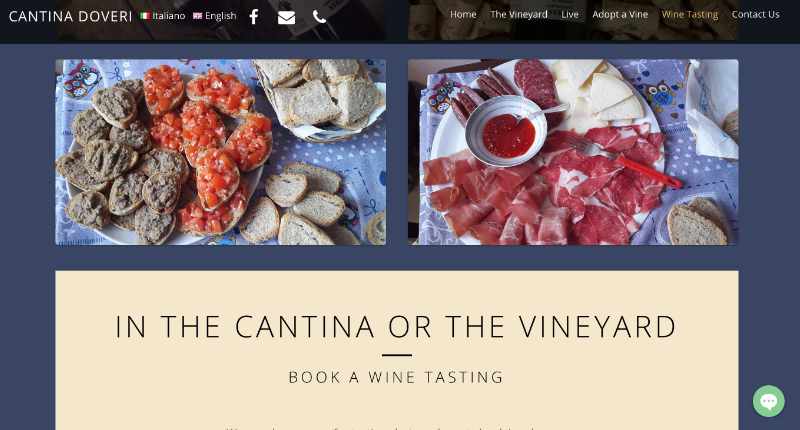Click the Italian flag icon
This screenshot has height=430, width=800.
click(145, 16)
